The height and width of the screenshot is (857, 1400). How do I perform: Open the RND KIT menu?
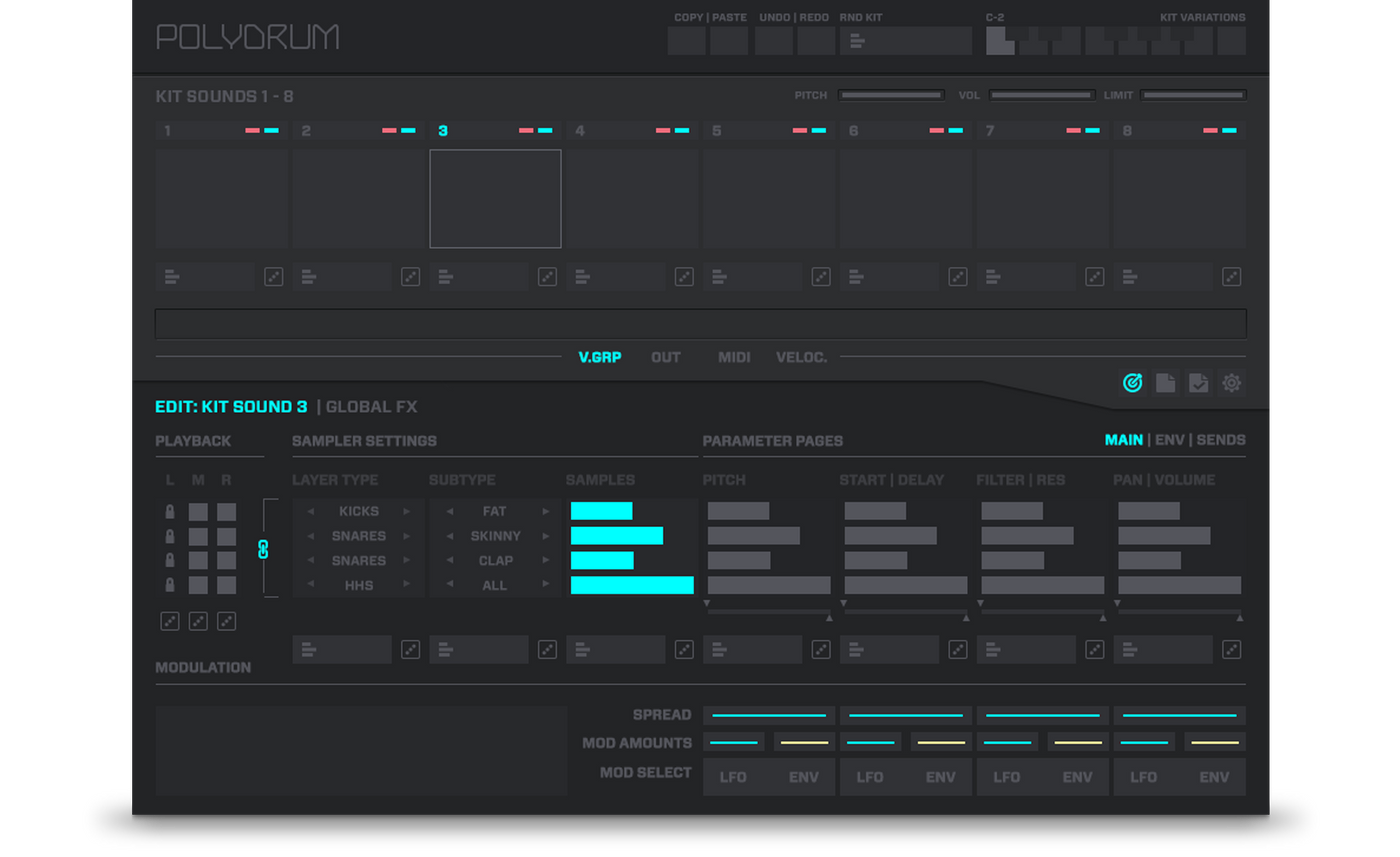[x=905, y=41]
